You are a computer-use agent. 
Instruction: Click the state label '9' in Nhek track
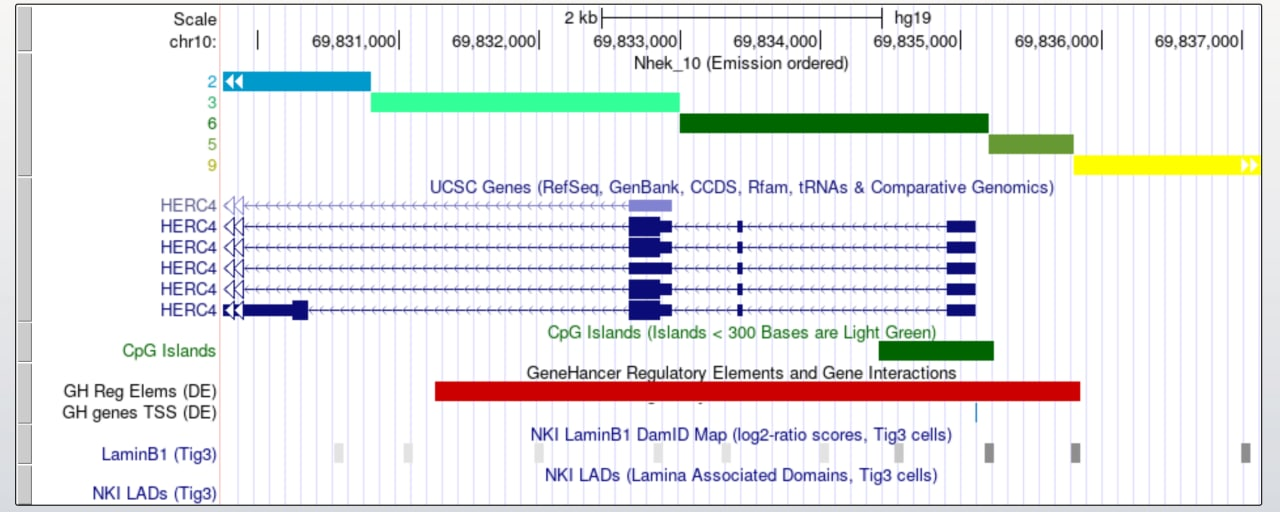(212, 165)
